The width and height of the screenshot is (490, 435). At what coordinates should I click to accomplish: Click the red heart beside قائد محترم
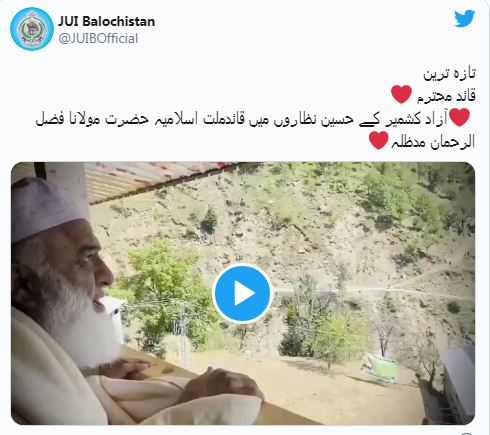(401, 94)
